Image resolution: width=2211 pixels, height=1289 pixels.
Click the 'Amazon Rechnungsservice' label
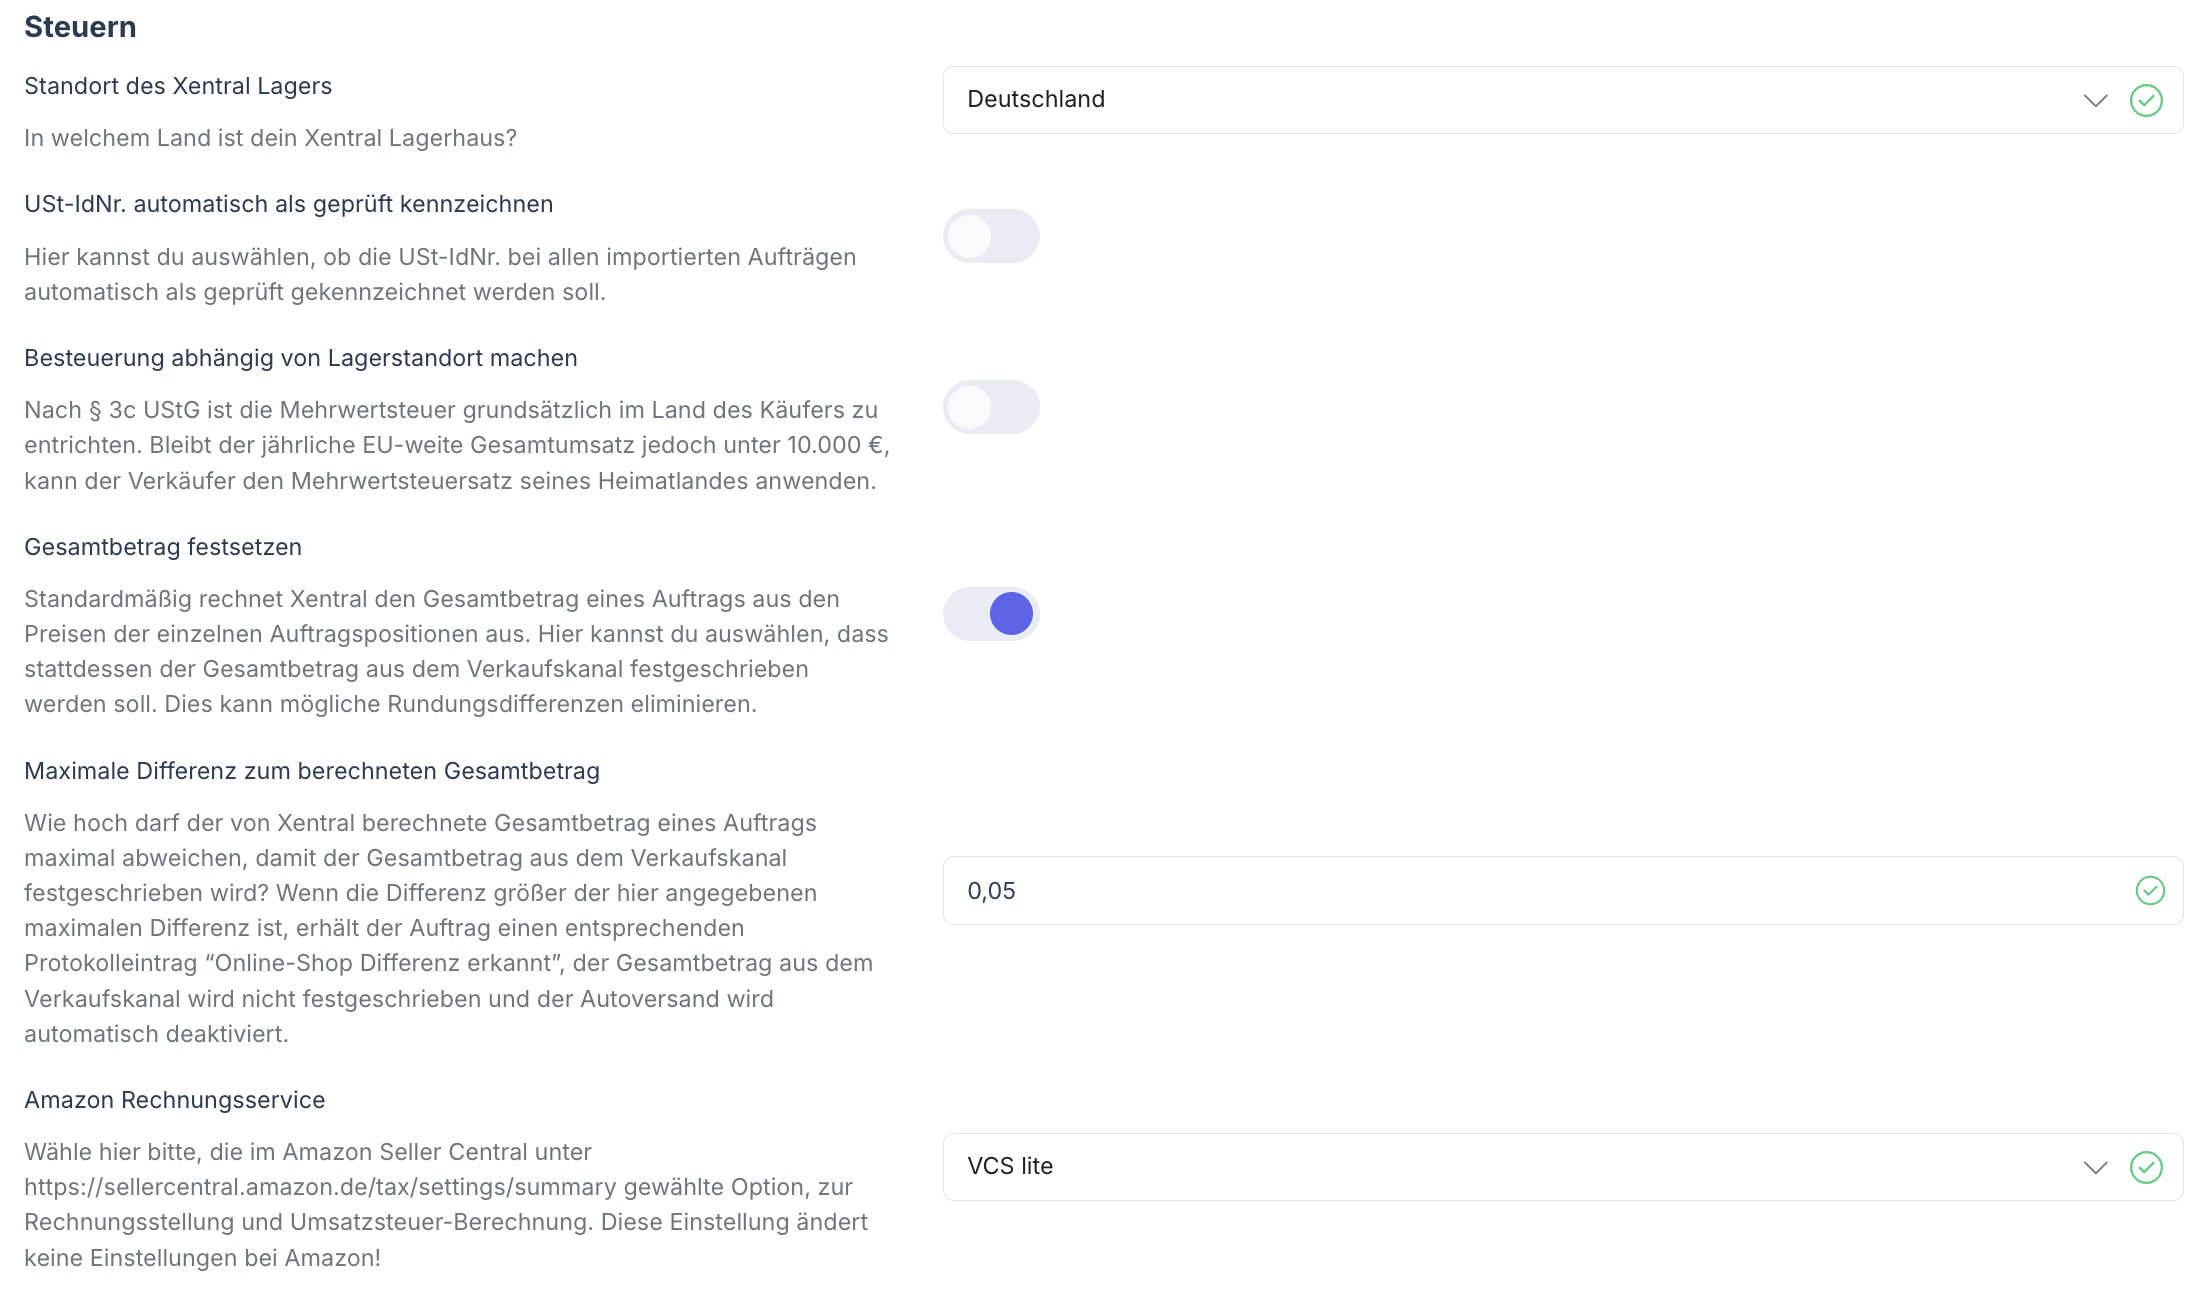click(x=175, y=1100)
